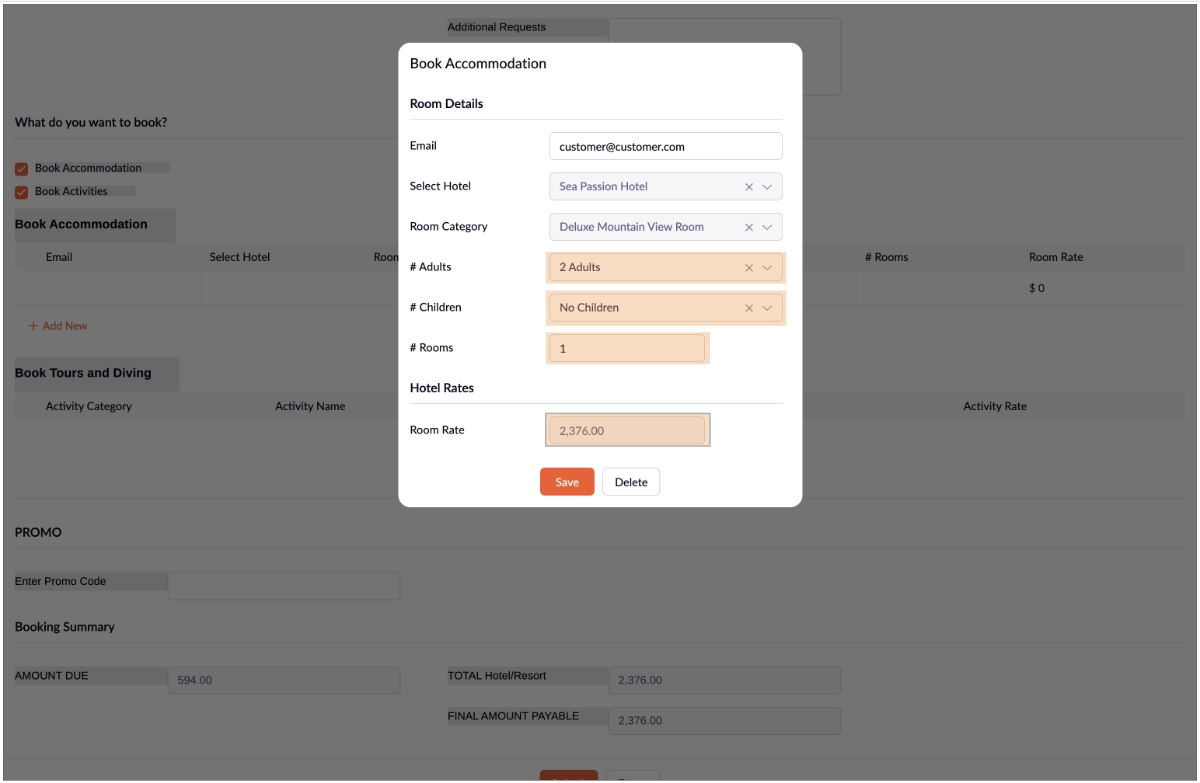The image size is (1200, 783).
Task: Uncheck the Book Activities checkbox
Action: [x=21, y=192]
